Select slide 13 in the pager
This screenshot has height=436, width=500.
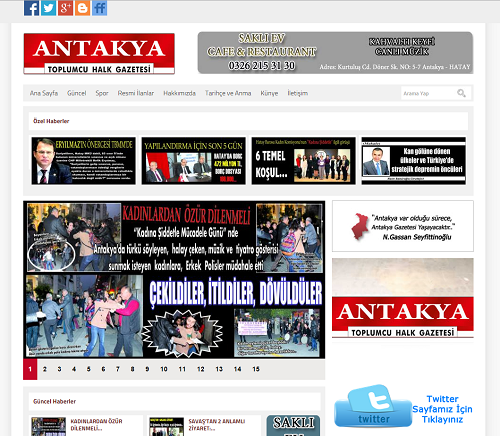tap(219, 369)
